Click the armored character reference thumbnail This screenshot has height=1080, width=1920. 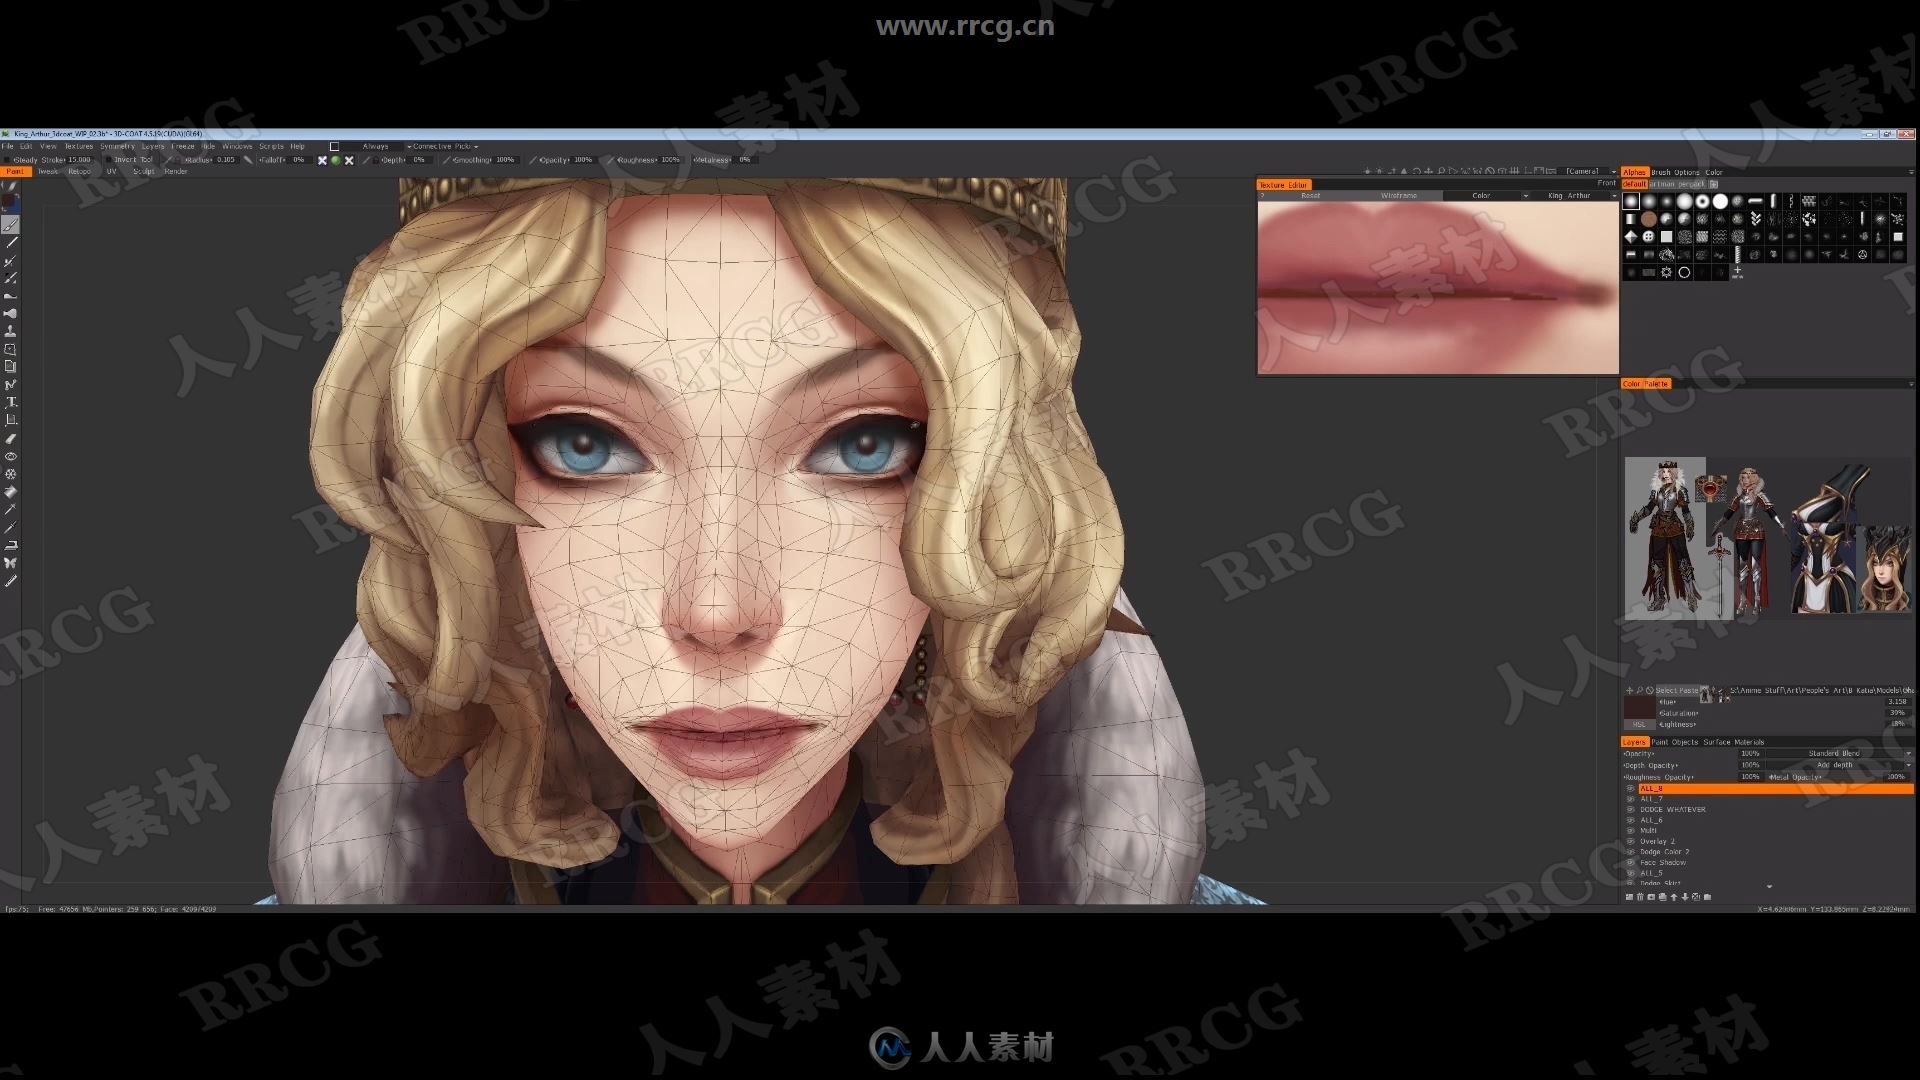[x=1664, y=538]
